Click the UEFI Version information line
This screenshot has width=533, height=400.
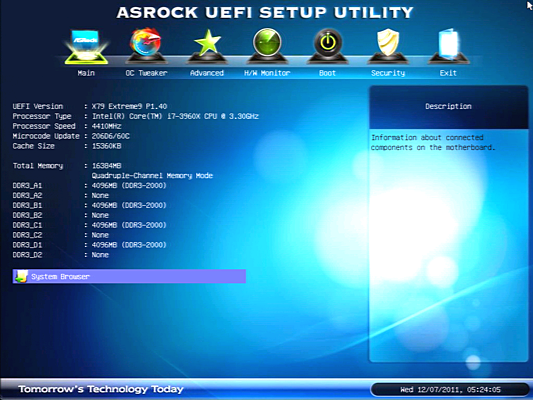[x=90, y=106]
